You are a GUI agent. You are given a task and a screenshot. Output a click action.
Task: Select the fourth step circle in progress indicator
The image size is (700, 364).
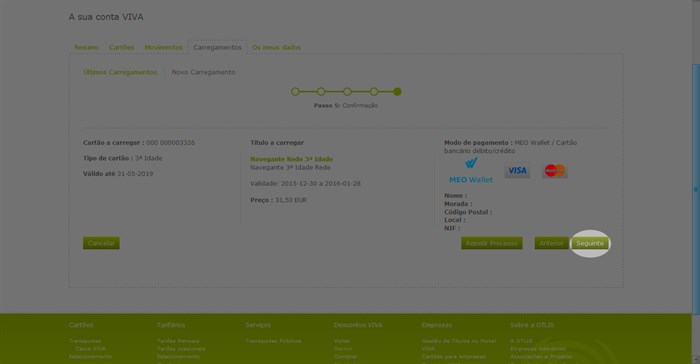(x=374, y=92)
